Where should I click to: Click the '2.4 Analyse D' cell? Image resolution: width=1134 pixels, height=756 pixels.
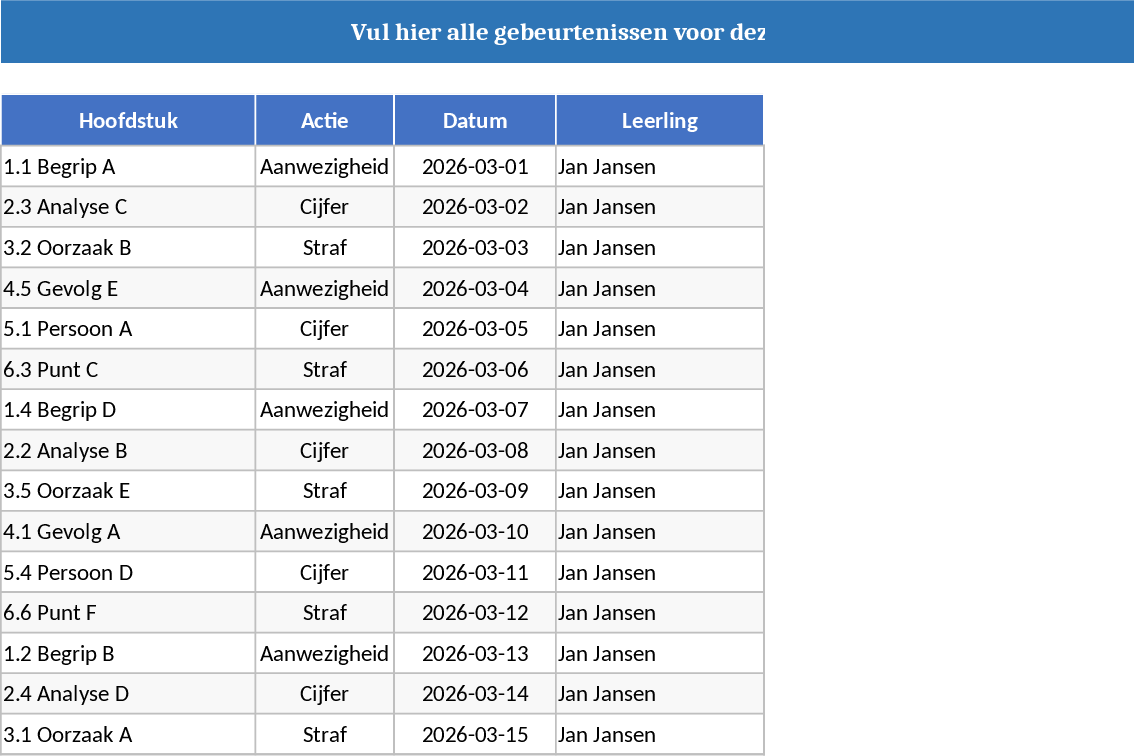(128, 694)
